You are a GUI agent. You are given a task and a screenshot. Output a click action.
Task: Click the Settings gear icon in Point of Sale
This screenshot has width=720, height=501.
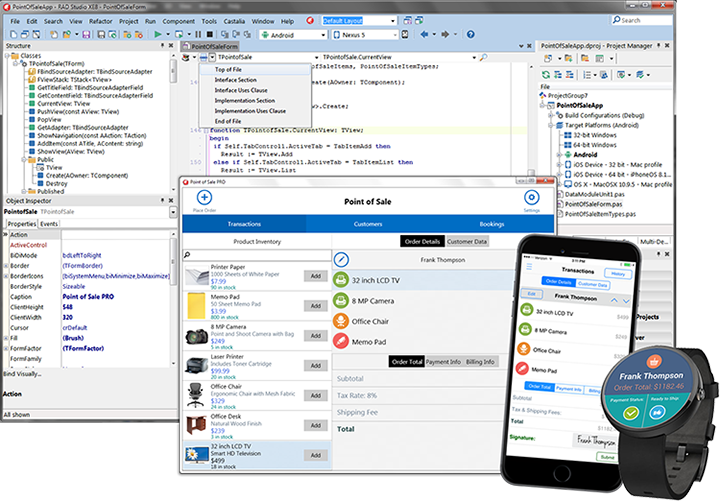click(x=532, y=197)
